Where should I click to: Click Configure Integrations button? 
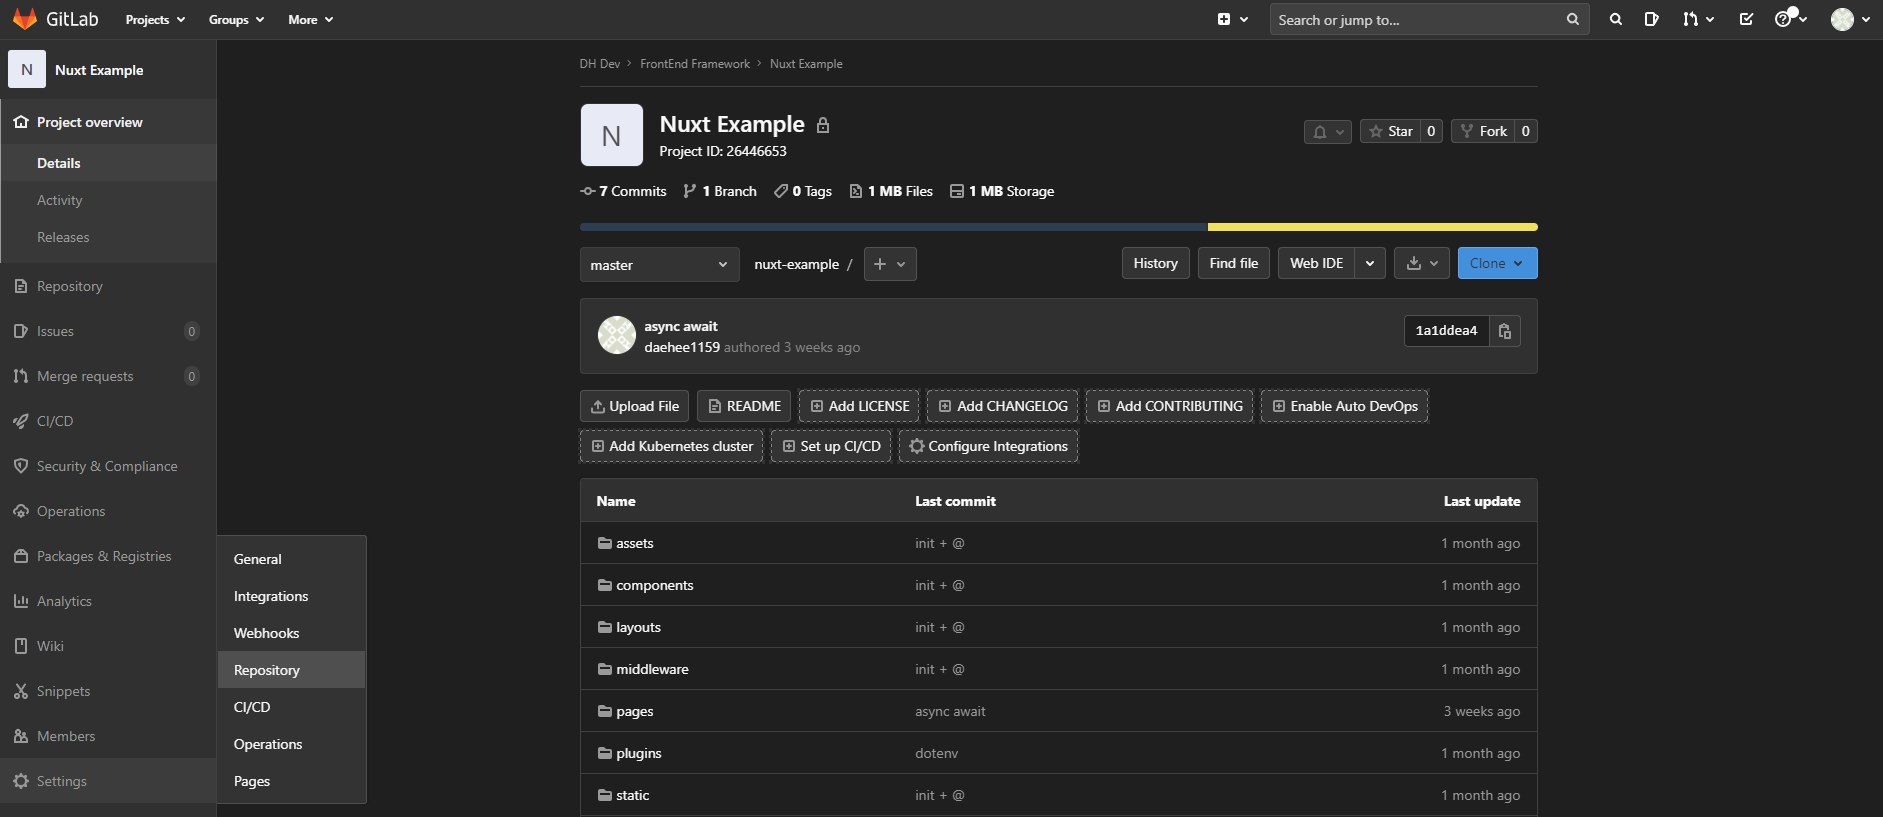(x=988, y=446)
